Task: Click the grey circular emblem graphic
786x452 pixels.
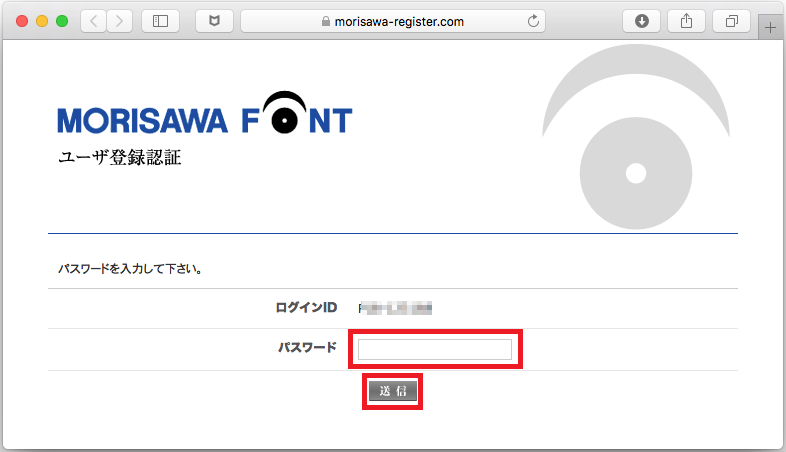Action: (x=635, y=174)
